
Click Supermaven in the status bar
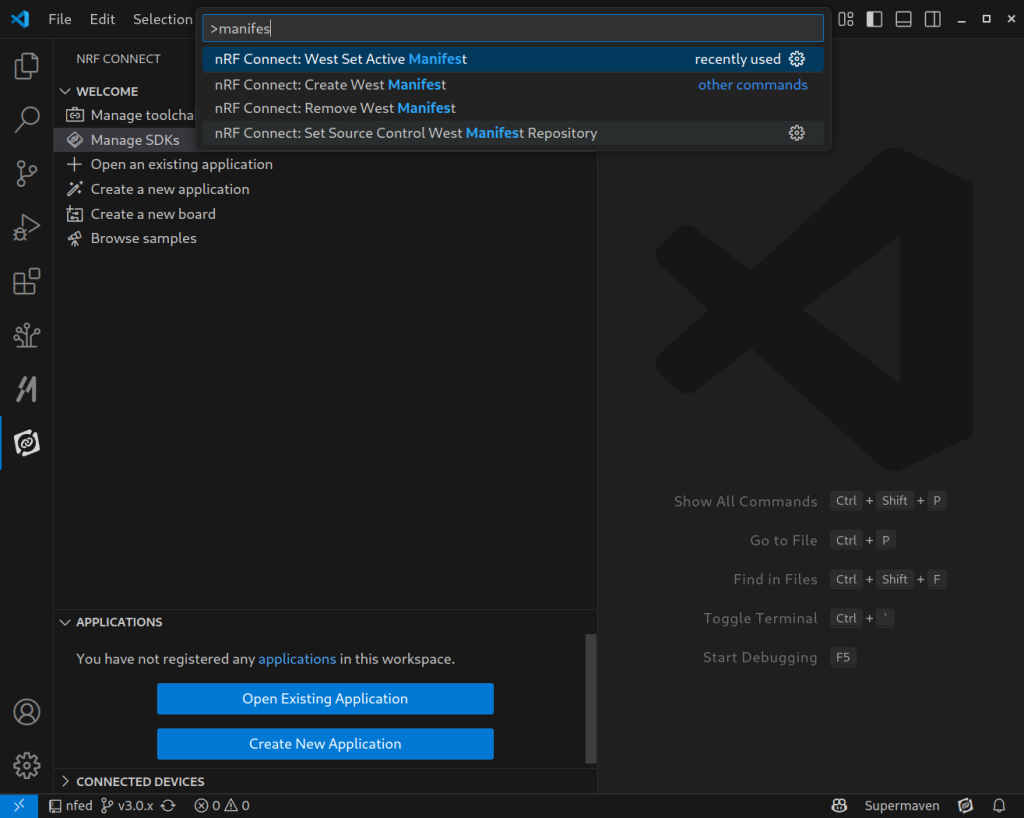pos(902,806)
